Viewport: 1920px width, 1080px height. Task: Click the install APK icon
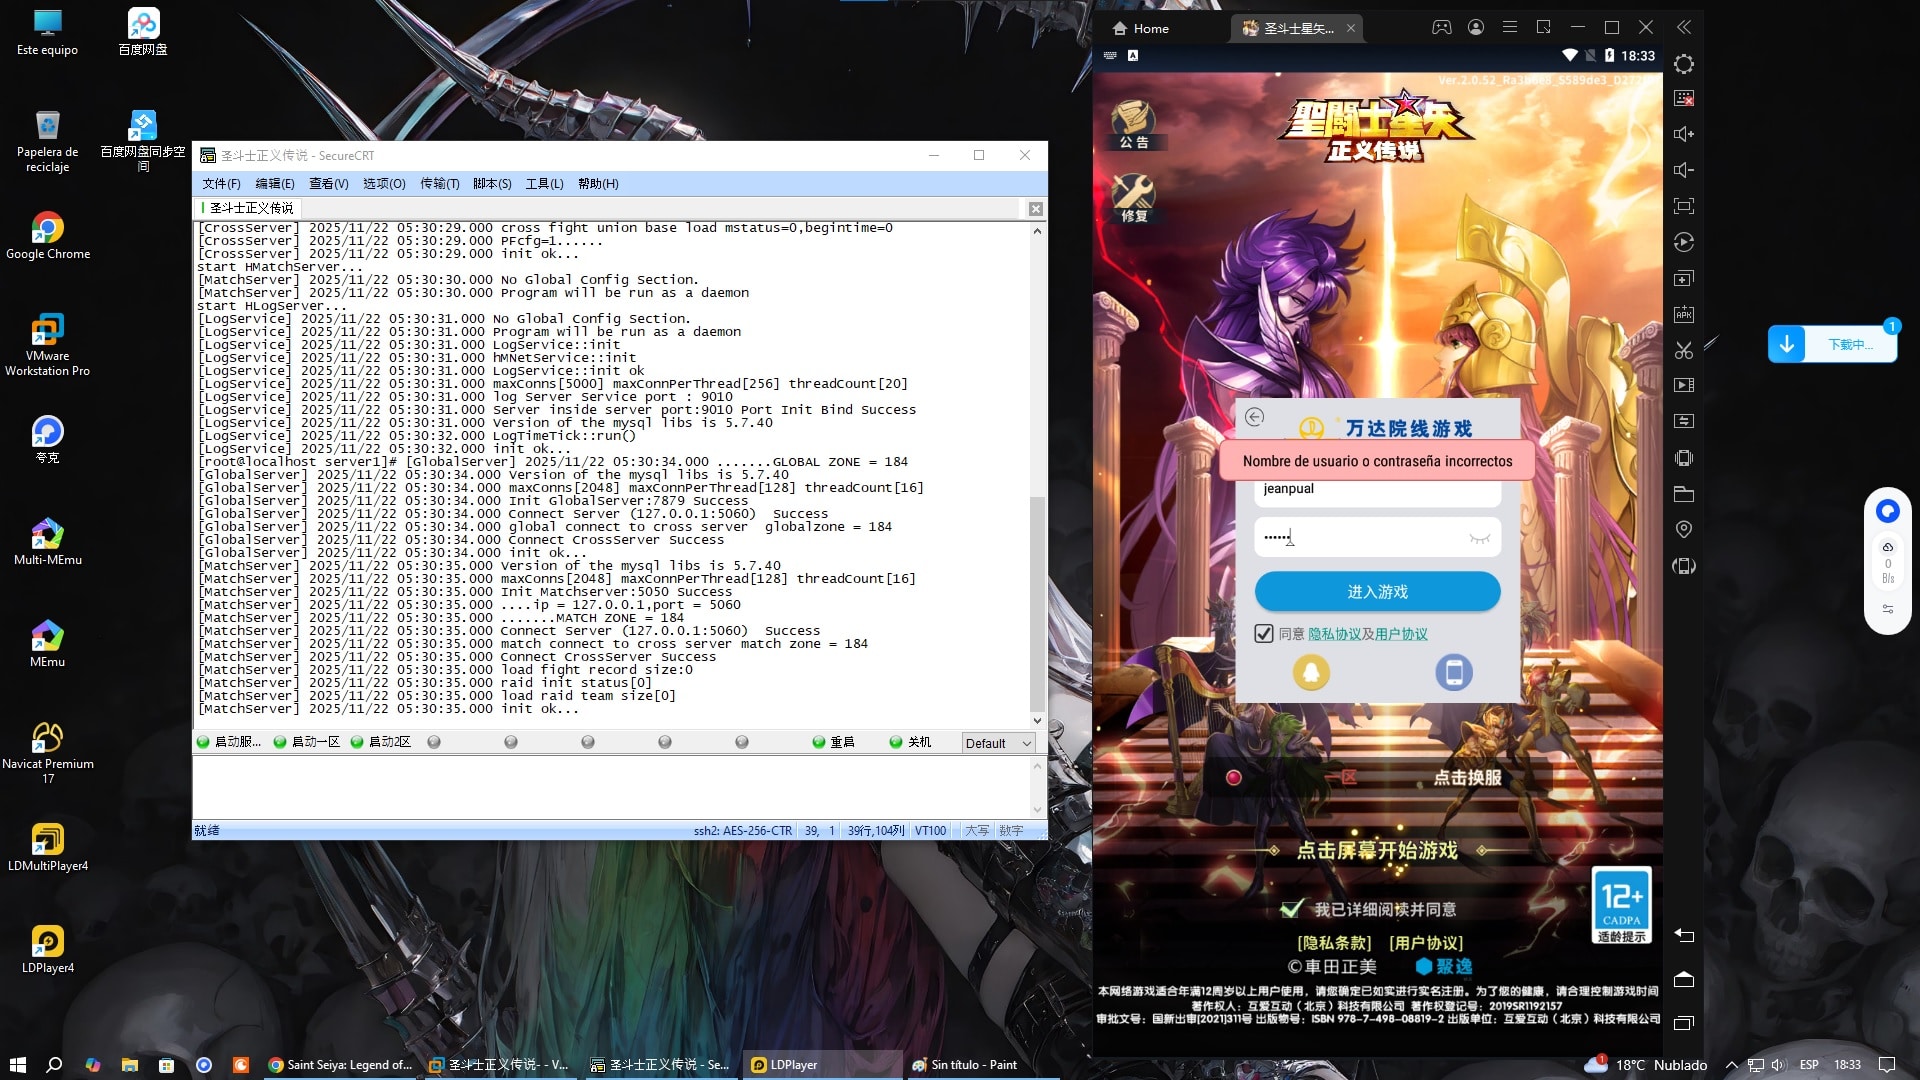[1684, 314]
